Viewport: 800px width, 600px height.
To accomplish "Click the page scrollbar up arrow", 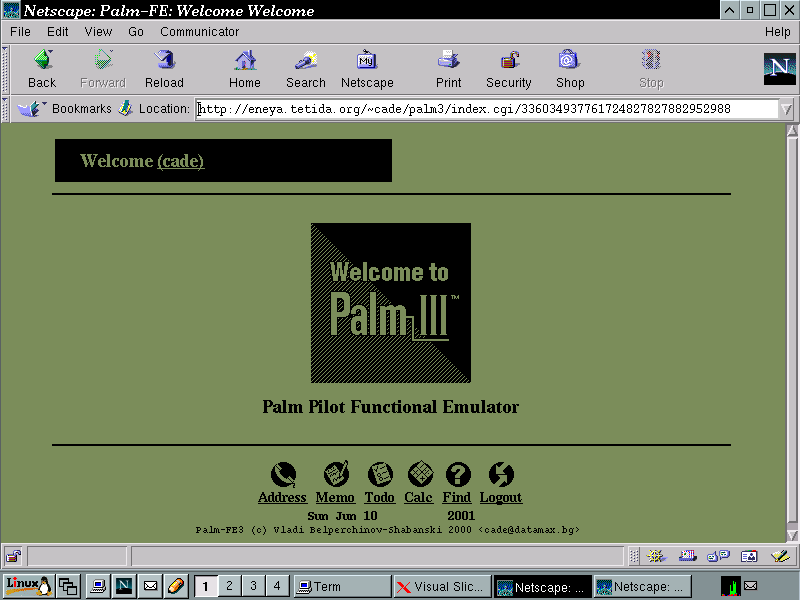I will pos(792,131).
